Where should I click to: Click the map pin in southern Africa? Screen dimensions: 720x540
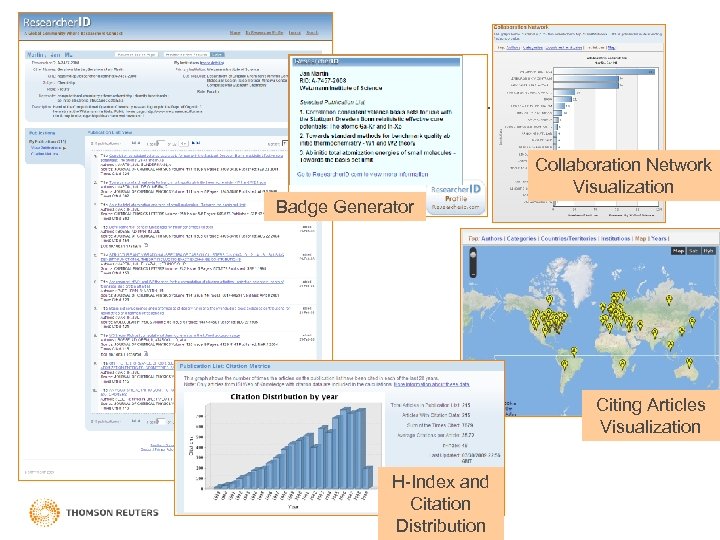[623, 364]
